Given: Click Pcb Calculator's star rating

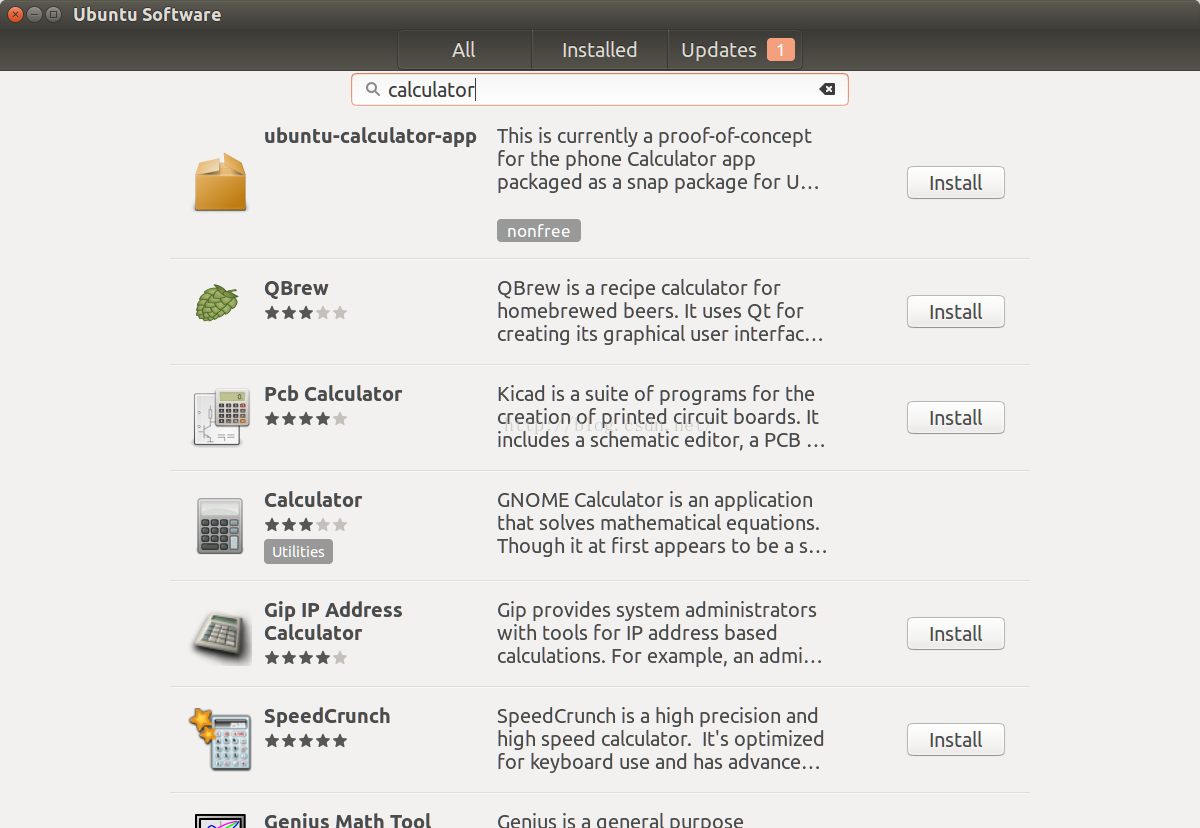Looking at the screenshot, I should (306, 419).
